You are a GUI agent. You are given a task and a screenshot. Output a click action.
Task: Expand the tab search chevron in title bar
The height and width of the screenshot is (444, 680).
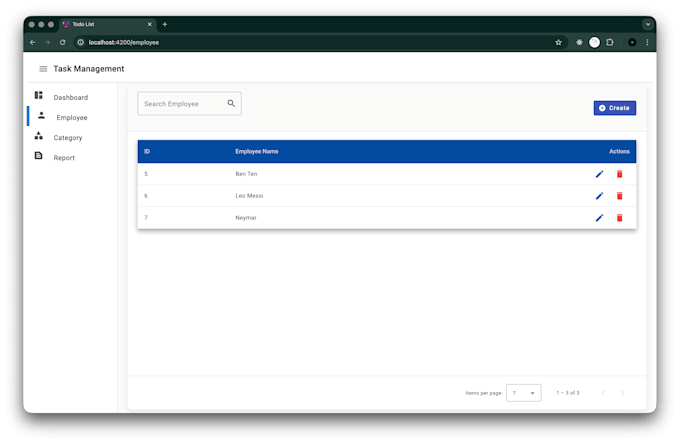pyautogui.click(x=648, y=24)
